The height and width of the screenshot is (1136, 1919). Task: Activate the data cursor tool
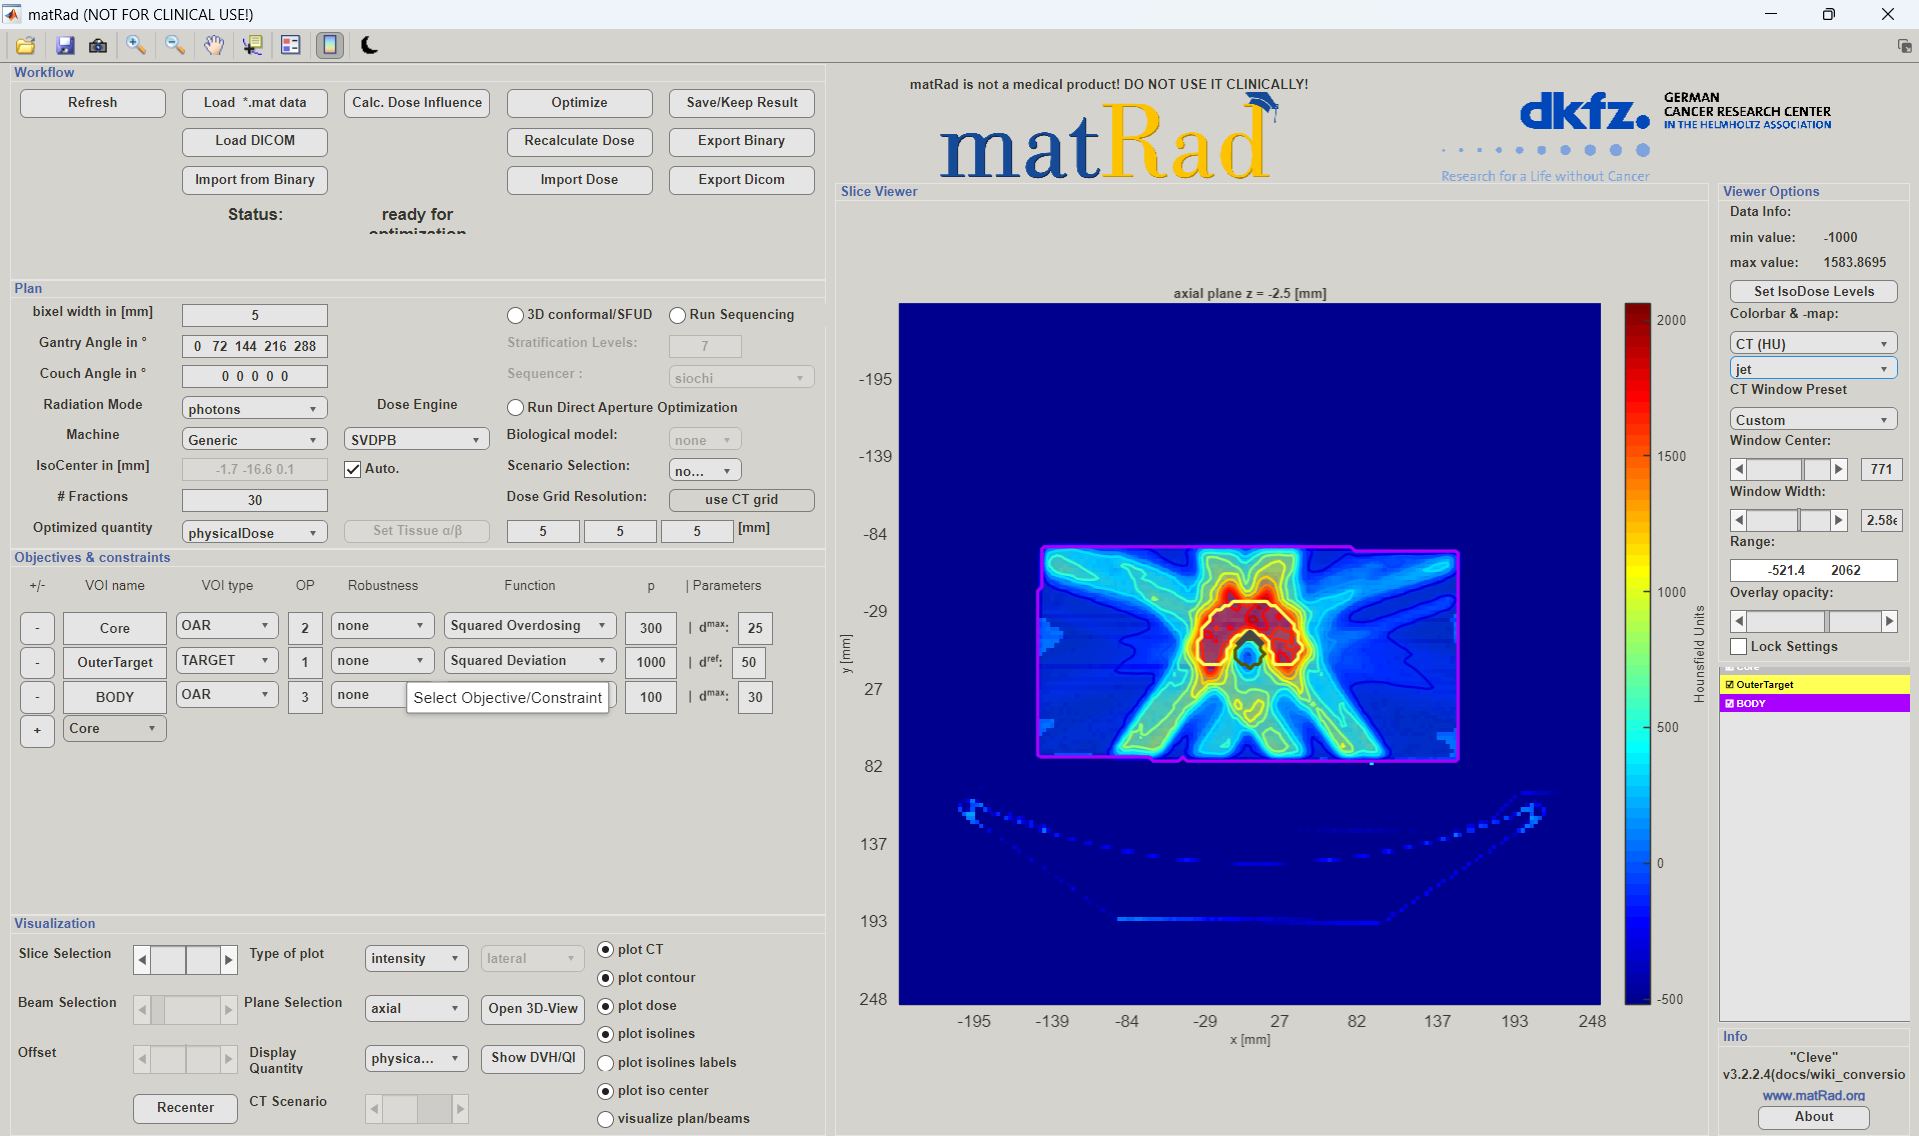click(x=252, y=45)
